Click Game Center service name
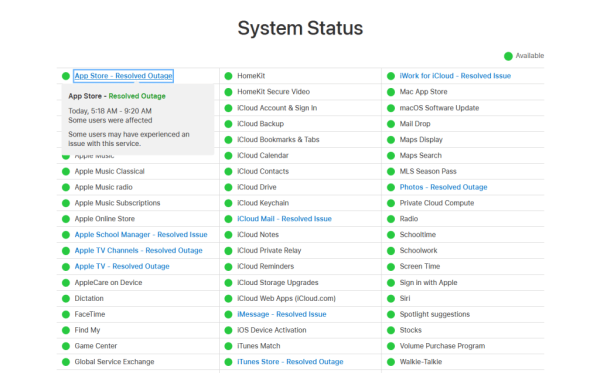The image size is (600, 373). click(96, 346)
